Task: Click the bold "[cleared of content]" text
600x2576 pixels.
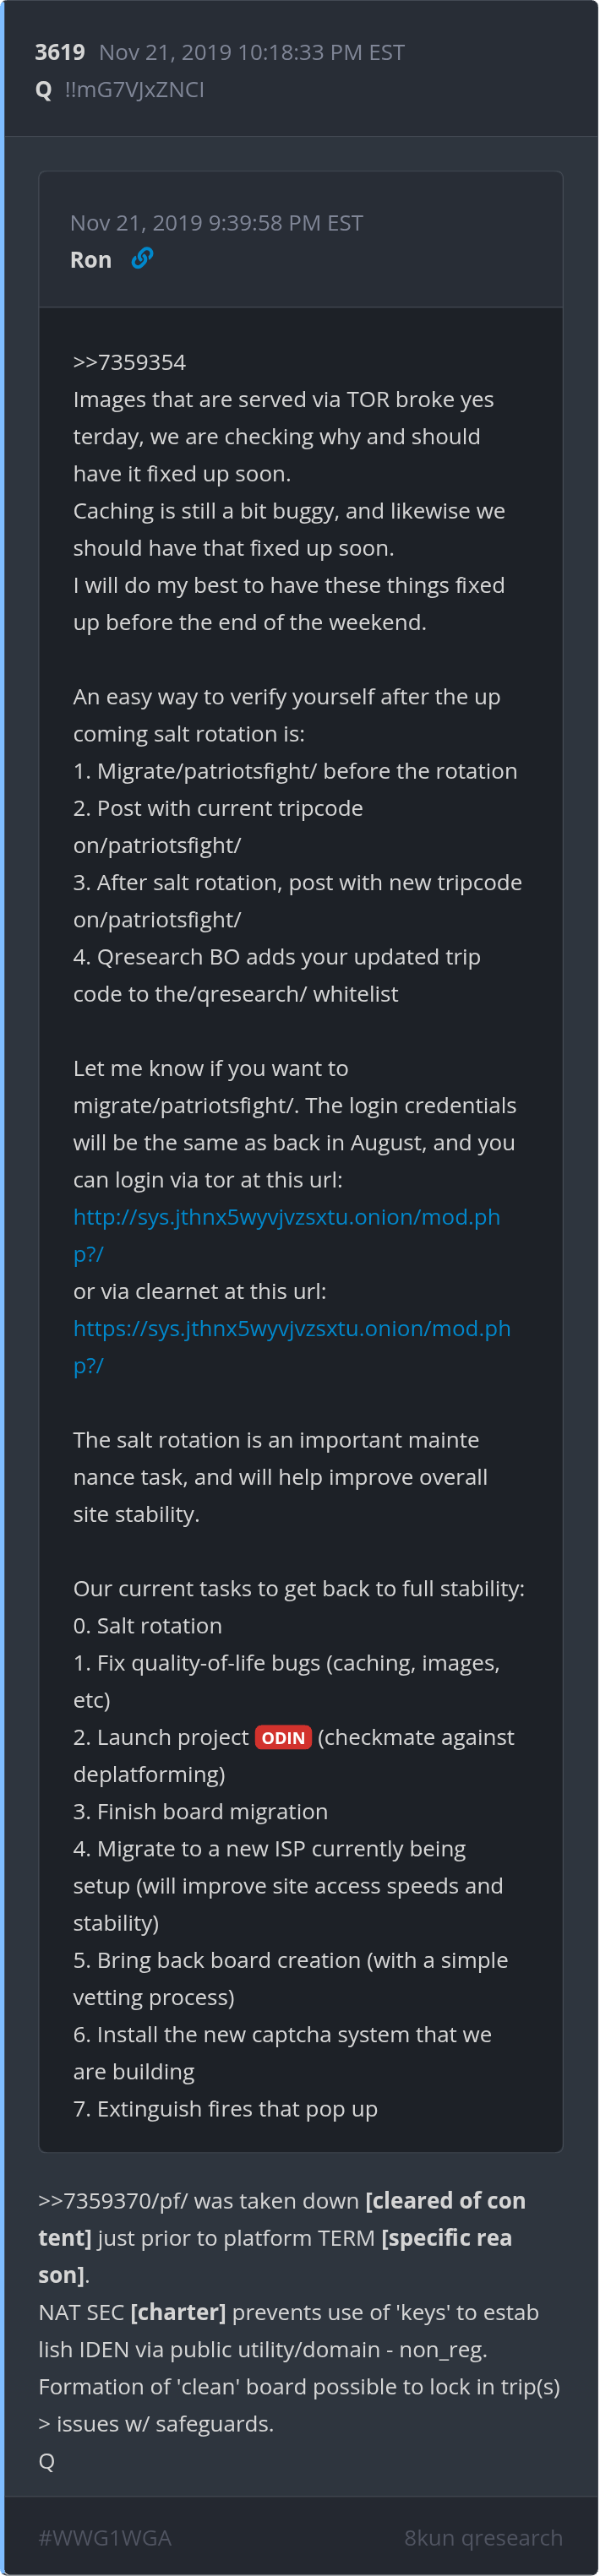Action: click(x=445, y=2201)
